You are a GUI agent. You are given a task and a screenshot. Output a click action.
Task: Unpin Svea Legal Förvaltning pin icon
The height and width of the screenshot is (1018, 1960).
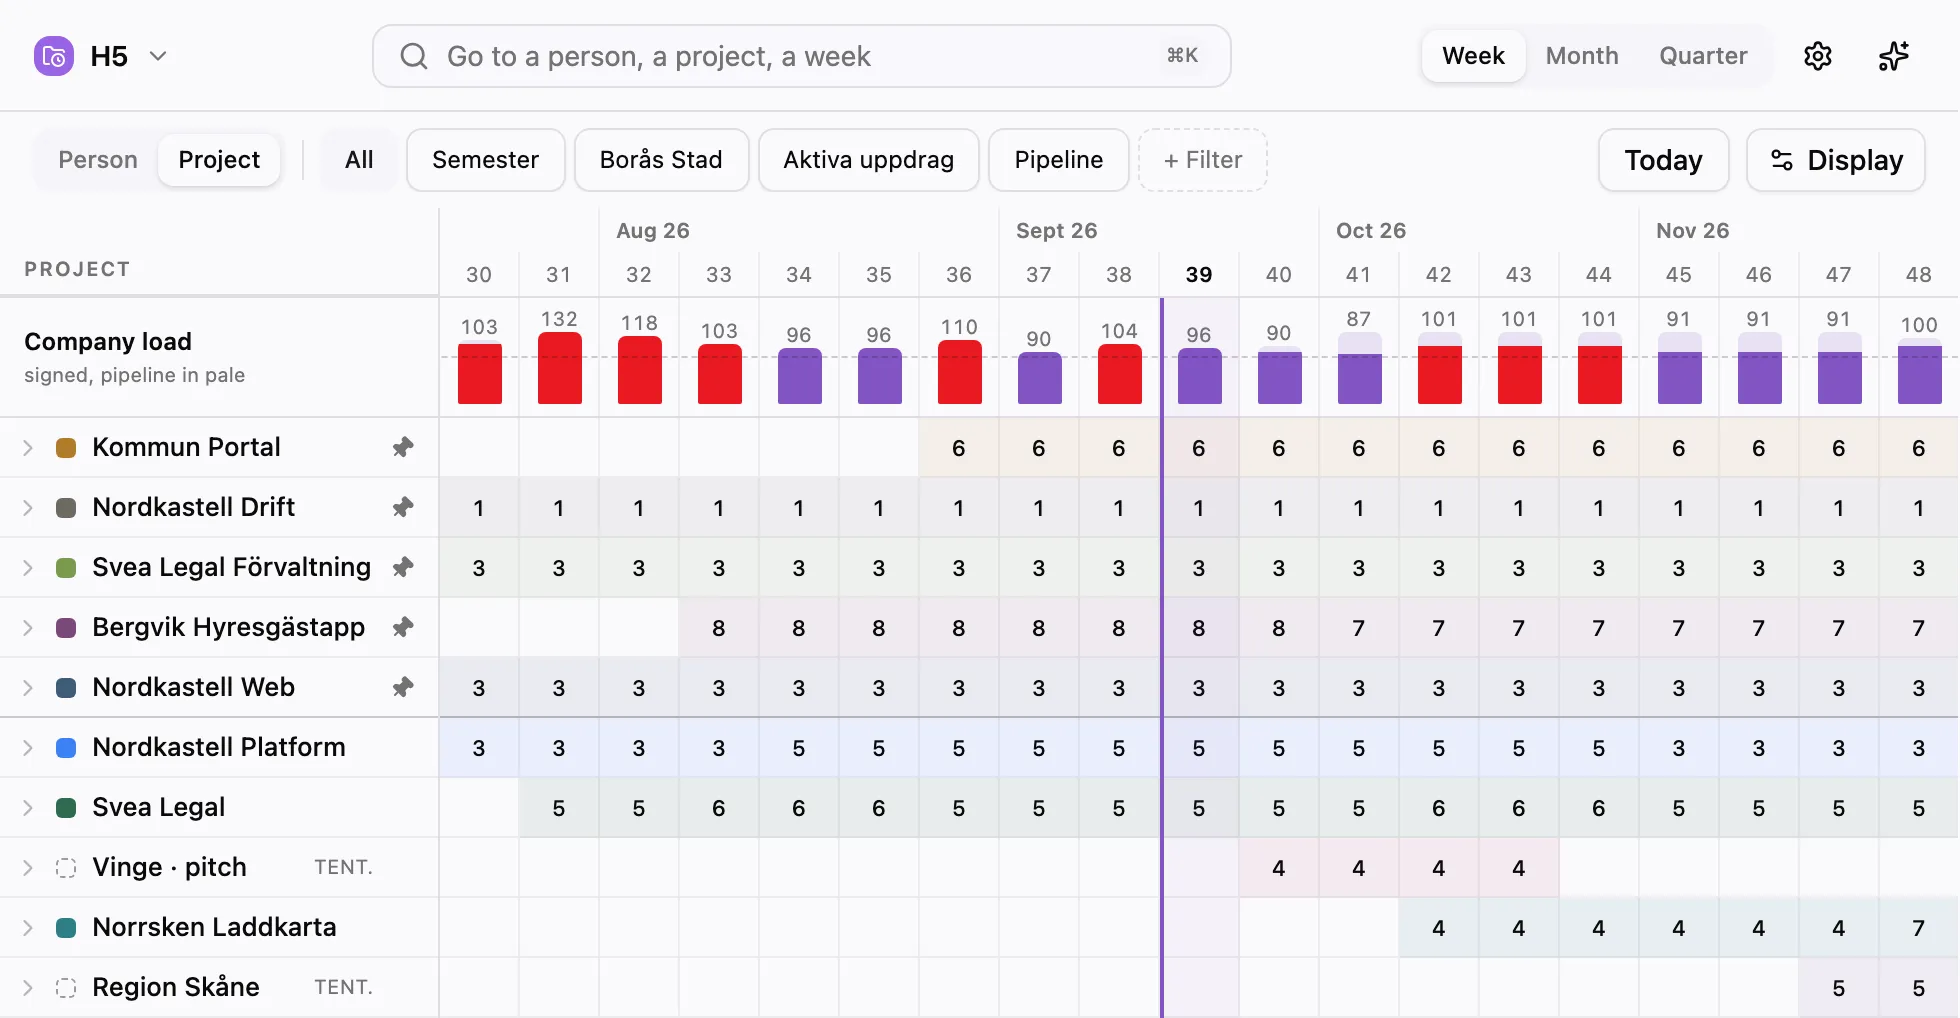403,567
